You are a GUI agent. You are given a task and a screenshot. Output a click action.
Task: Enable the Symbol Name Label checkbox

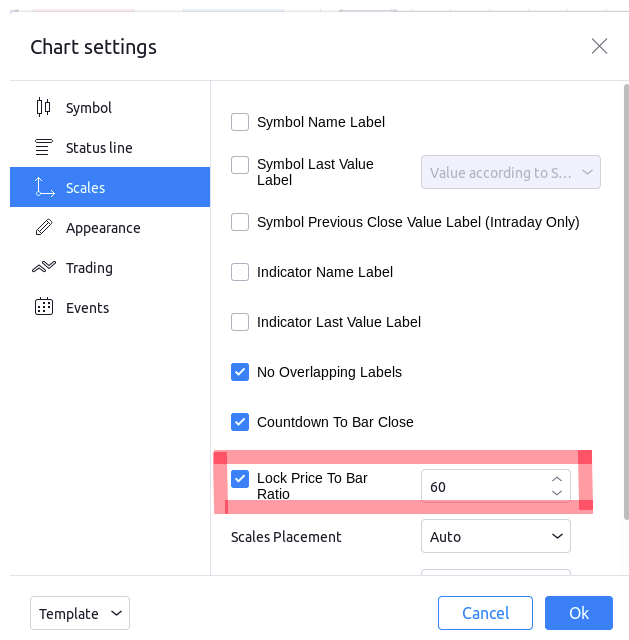240,122
